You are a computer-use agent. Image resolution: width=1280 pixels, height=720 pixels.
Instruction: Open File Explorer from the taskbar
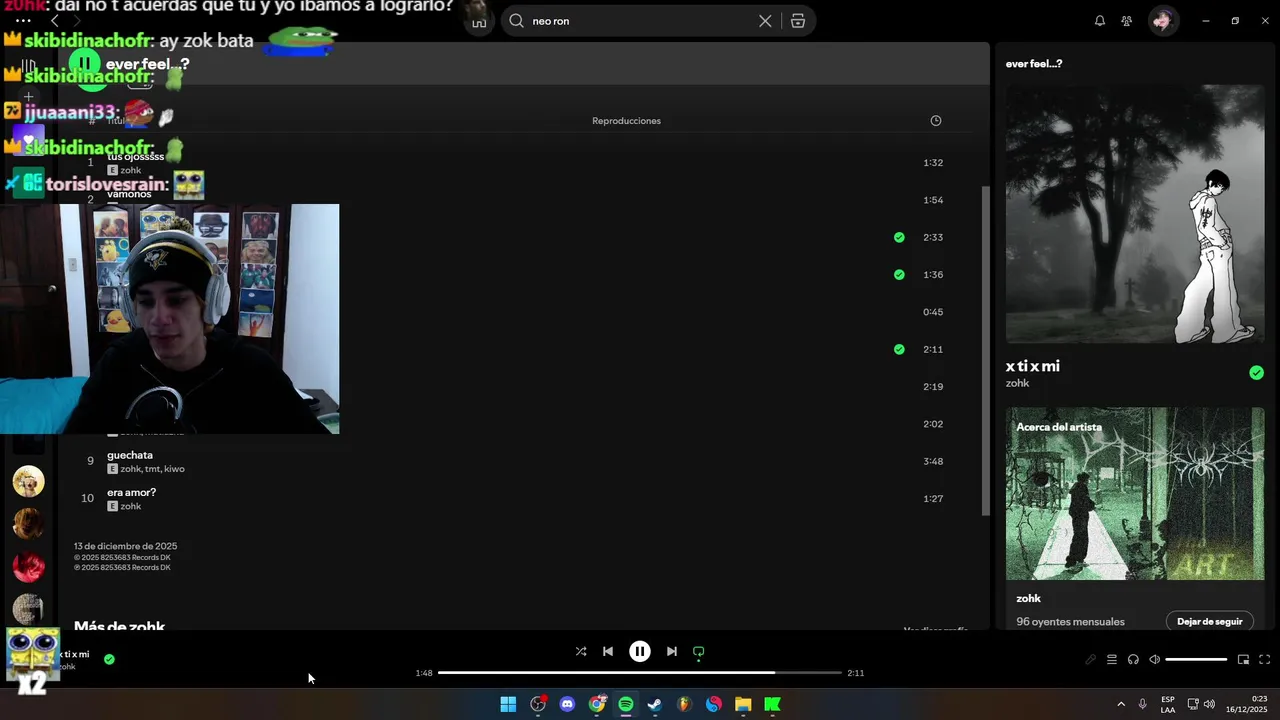pos(743,704)
